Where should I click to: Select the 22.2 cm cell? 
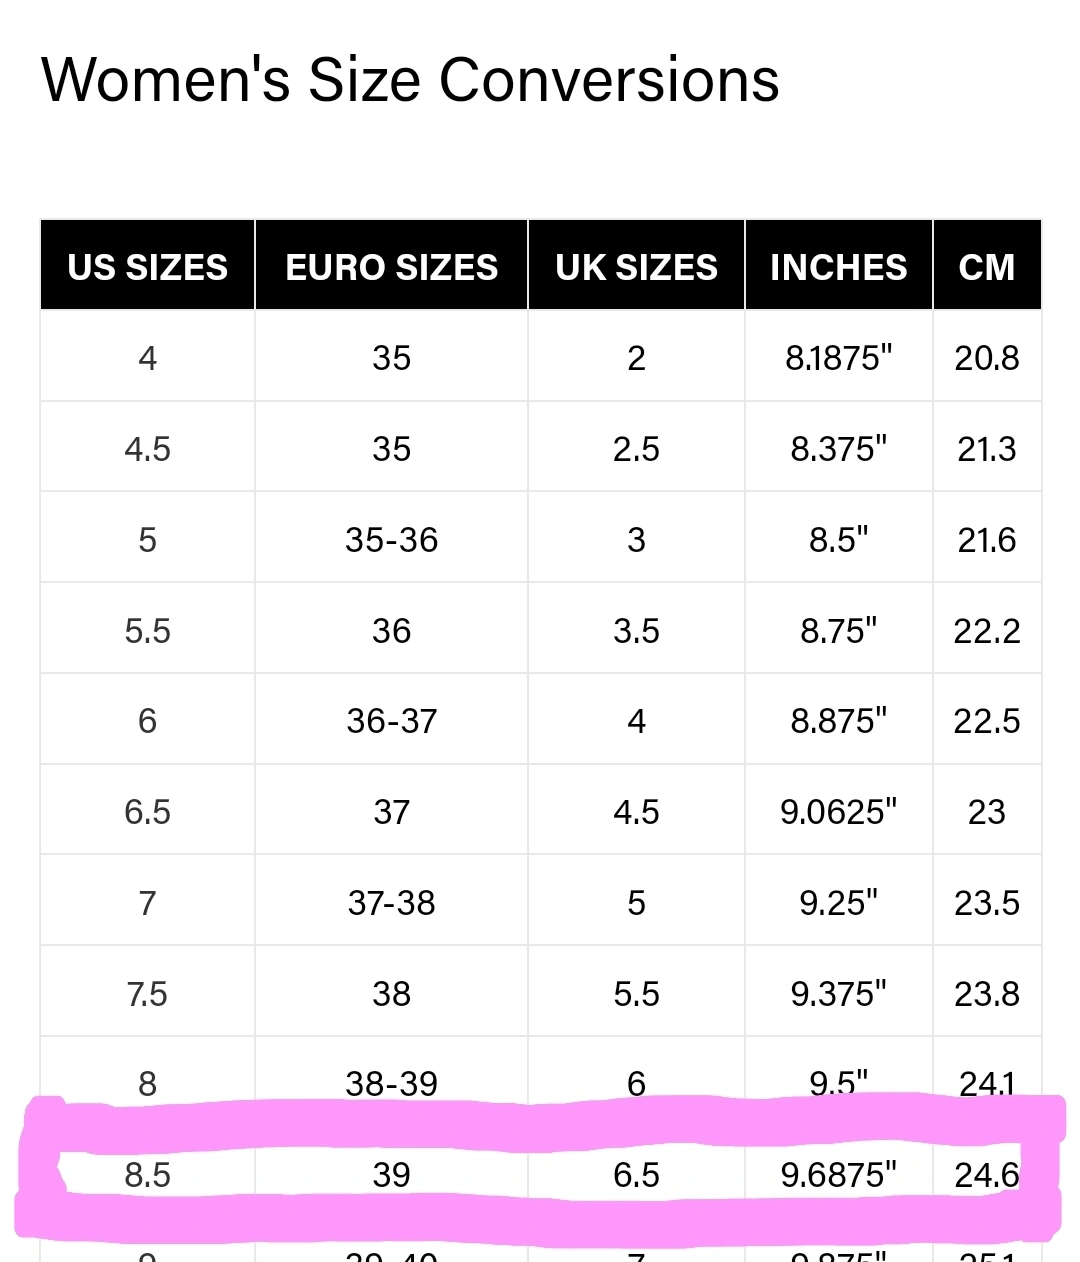coord(987,630)
